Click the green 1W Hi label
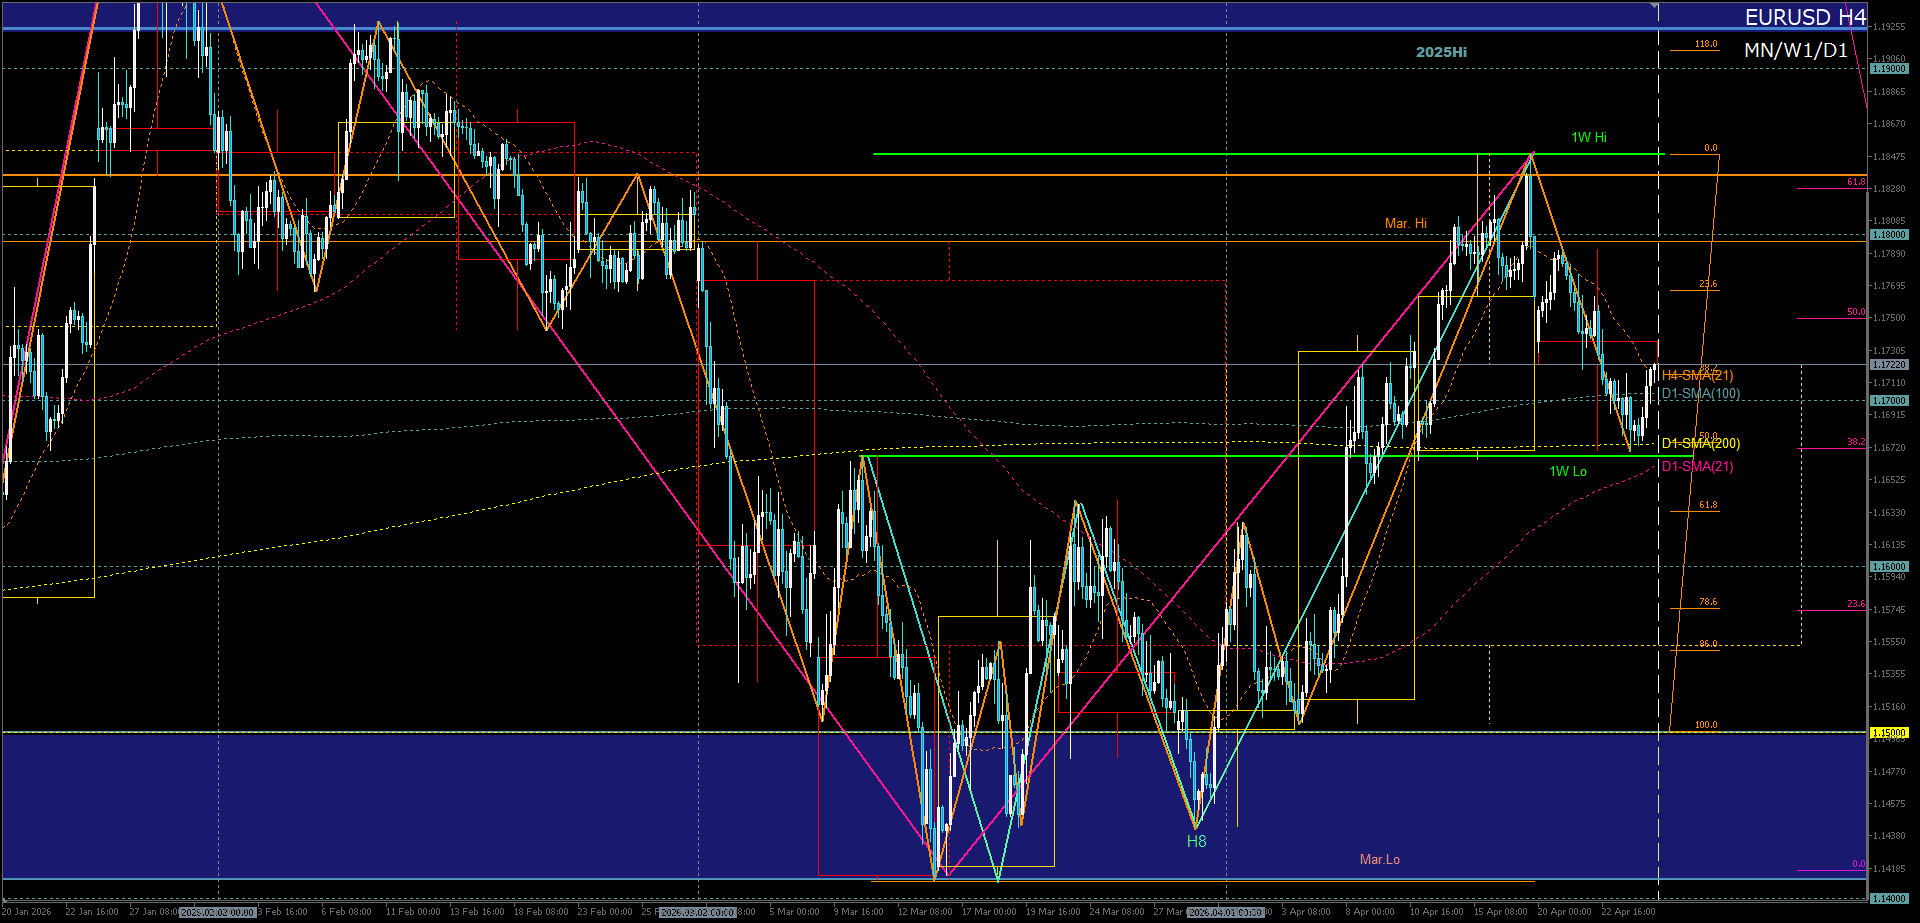The image size is (1920, 923). point(1588,137)
